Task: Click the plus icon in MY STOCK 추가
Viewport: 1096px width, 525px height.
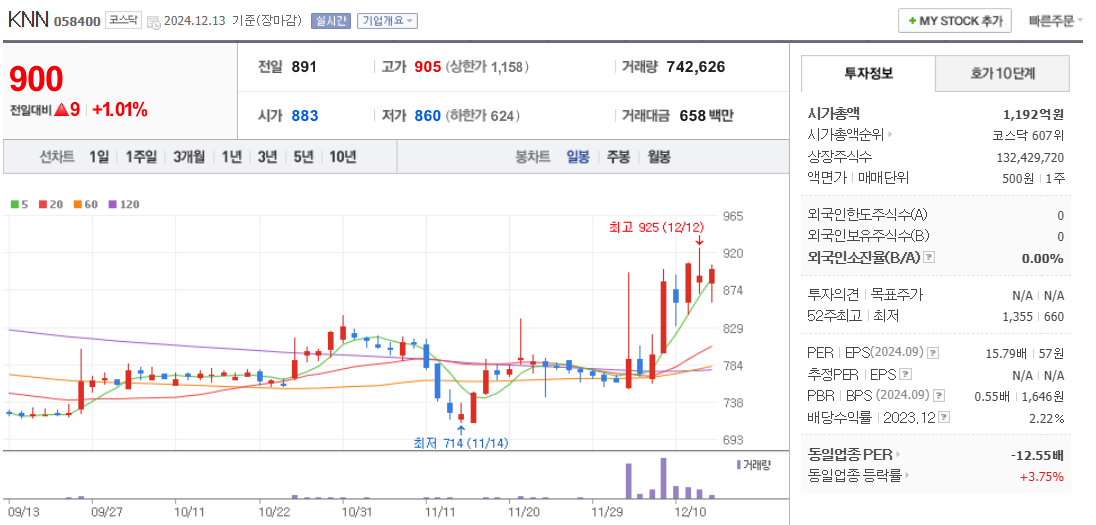Action: 911,21
